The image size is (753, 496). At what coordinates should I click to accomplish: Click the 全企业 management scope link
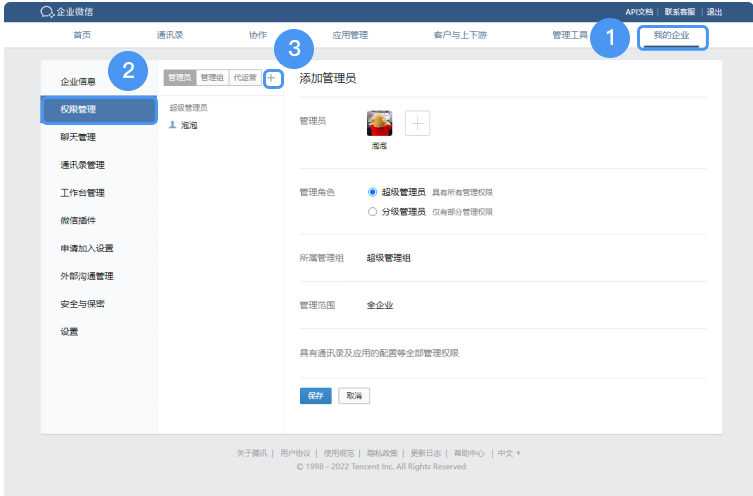tap(380, 305)
